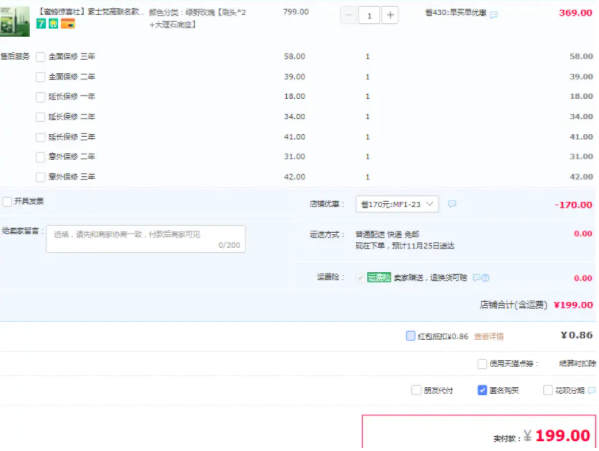Viewport: 599px width, 451px height.
Task: Click the chat bubble icon beside 省430 promotion
Action: pos(494,15)
